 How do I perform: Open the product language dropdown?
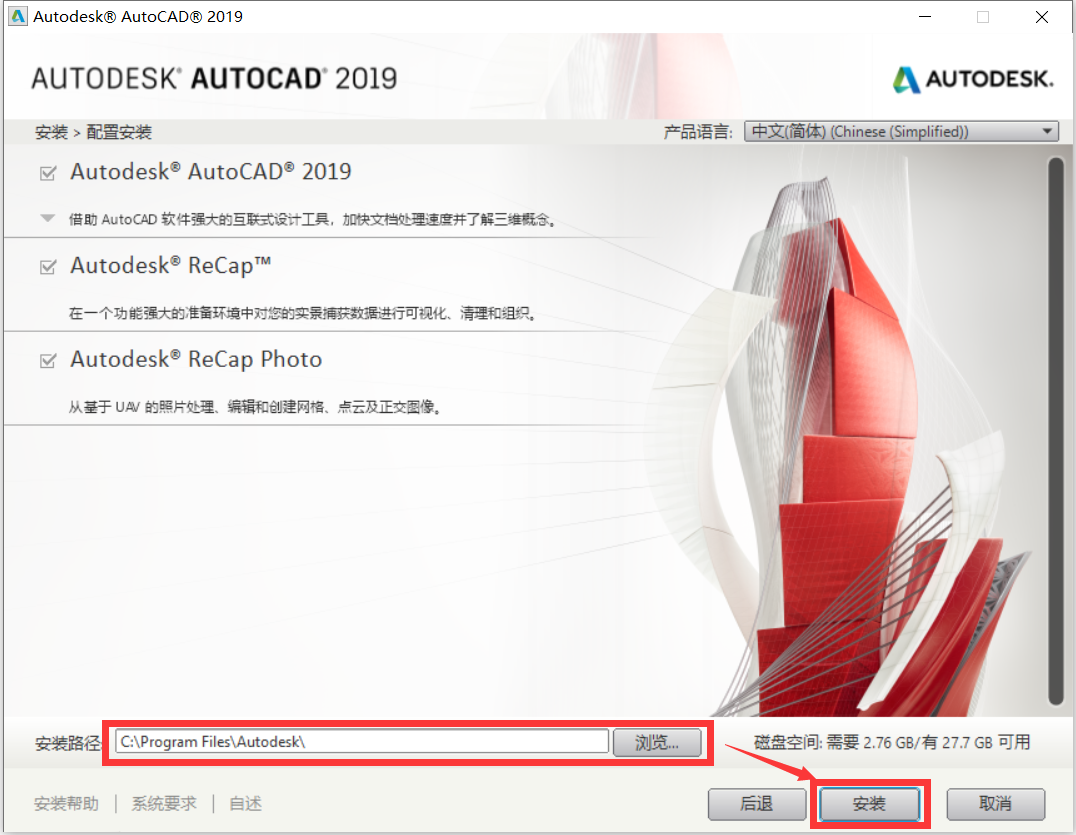(901, 131)
